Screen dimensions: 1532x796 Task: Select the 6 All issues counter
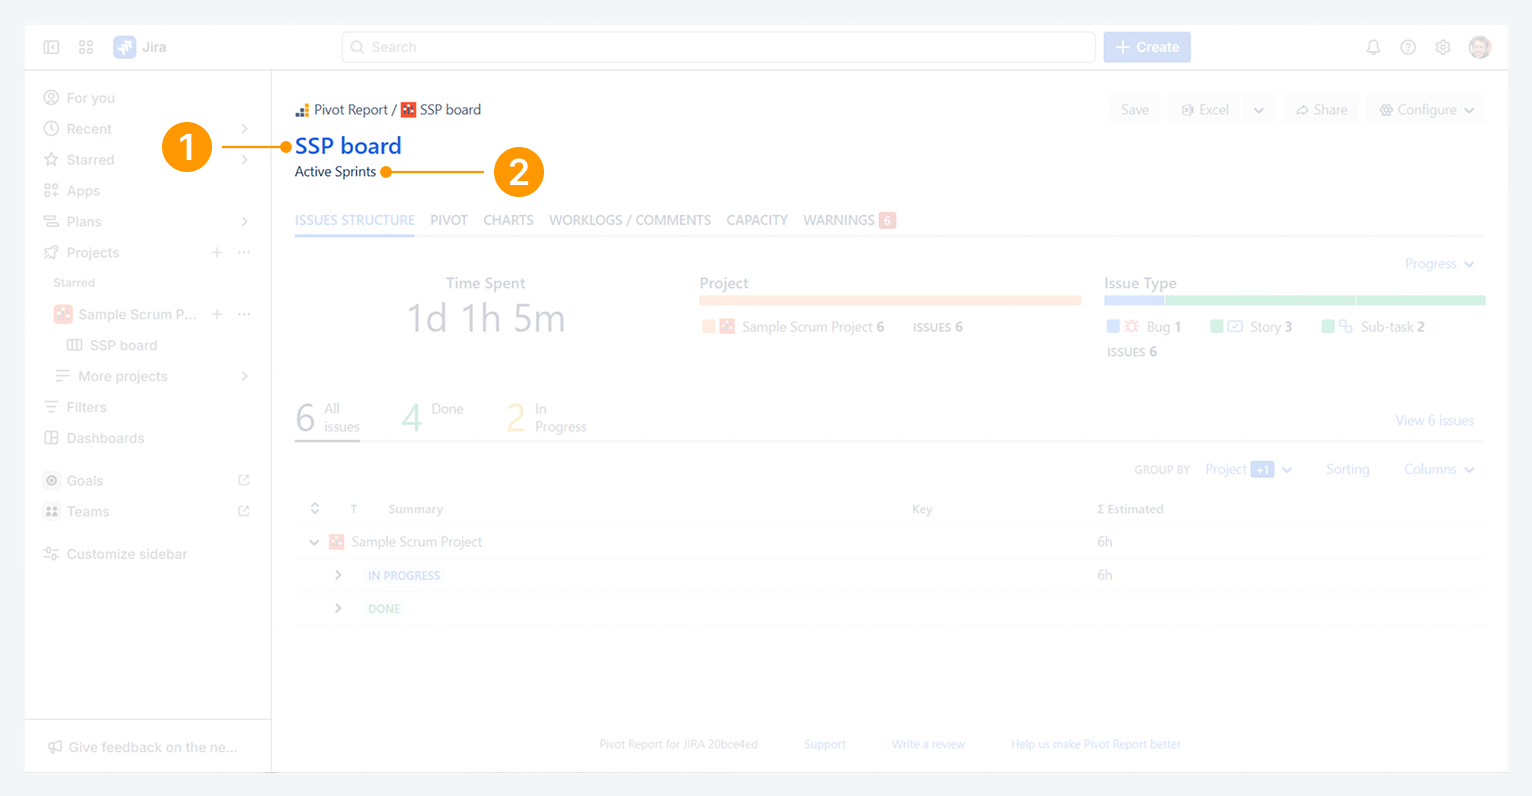tap(328, 418)
